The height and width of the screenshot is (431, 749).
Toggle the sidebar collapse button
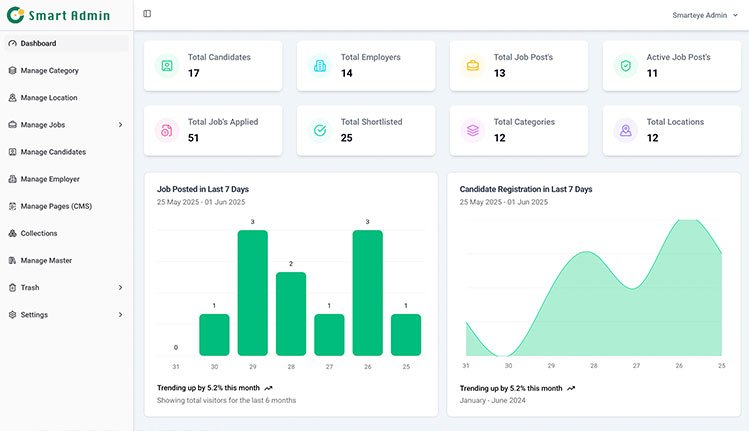(x=147, y=14)
